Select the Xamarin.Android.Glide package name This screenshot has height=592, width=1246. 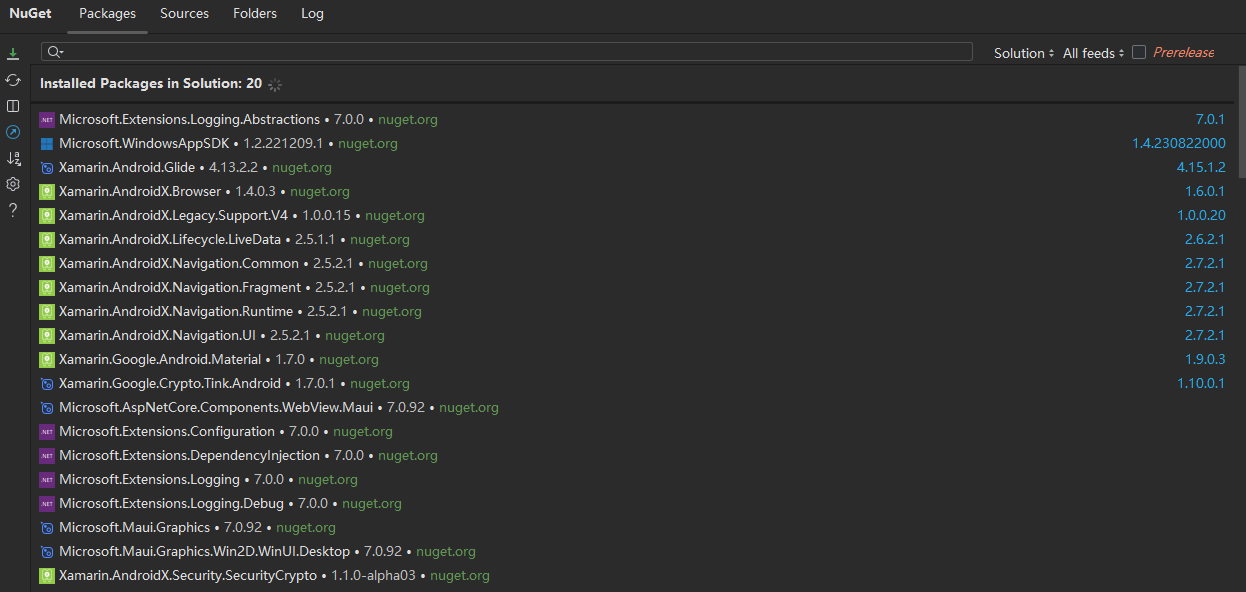[x=127, y=167]
